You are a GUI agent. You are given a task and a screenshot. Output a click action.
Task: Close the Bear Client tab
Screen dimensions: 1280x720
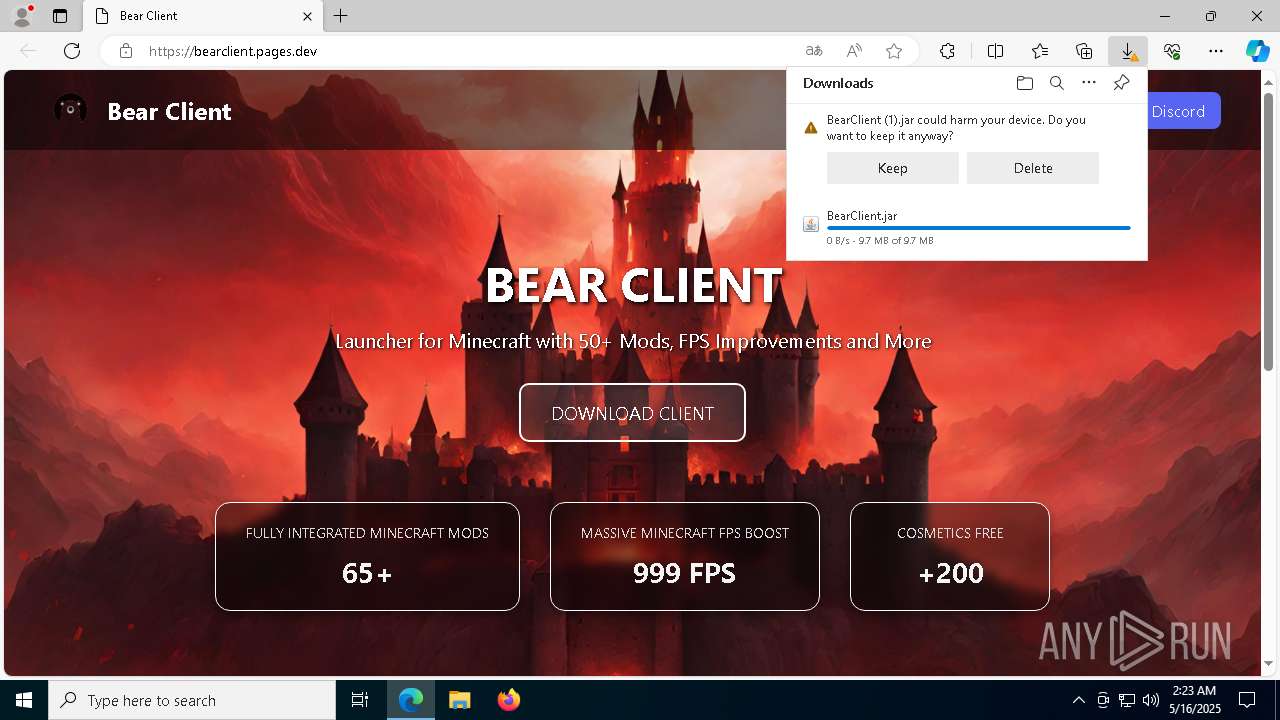tap(308, 16)
